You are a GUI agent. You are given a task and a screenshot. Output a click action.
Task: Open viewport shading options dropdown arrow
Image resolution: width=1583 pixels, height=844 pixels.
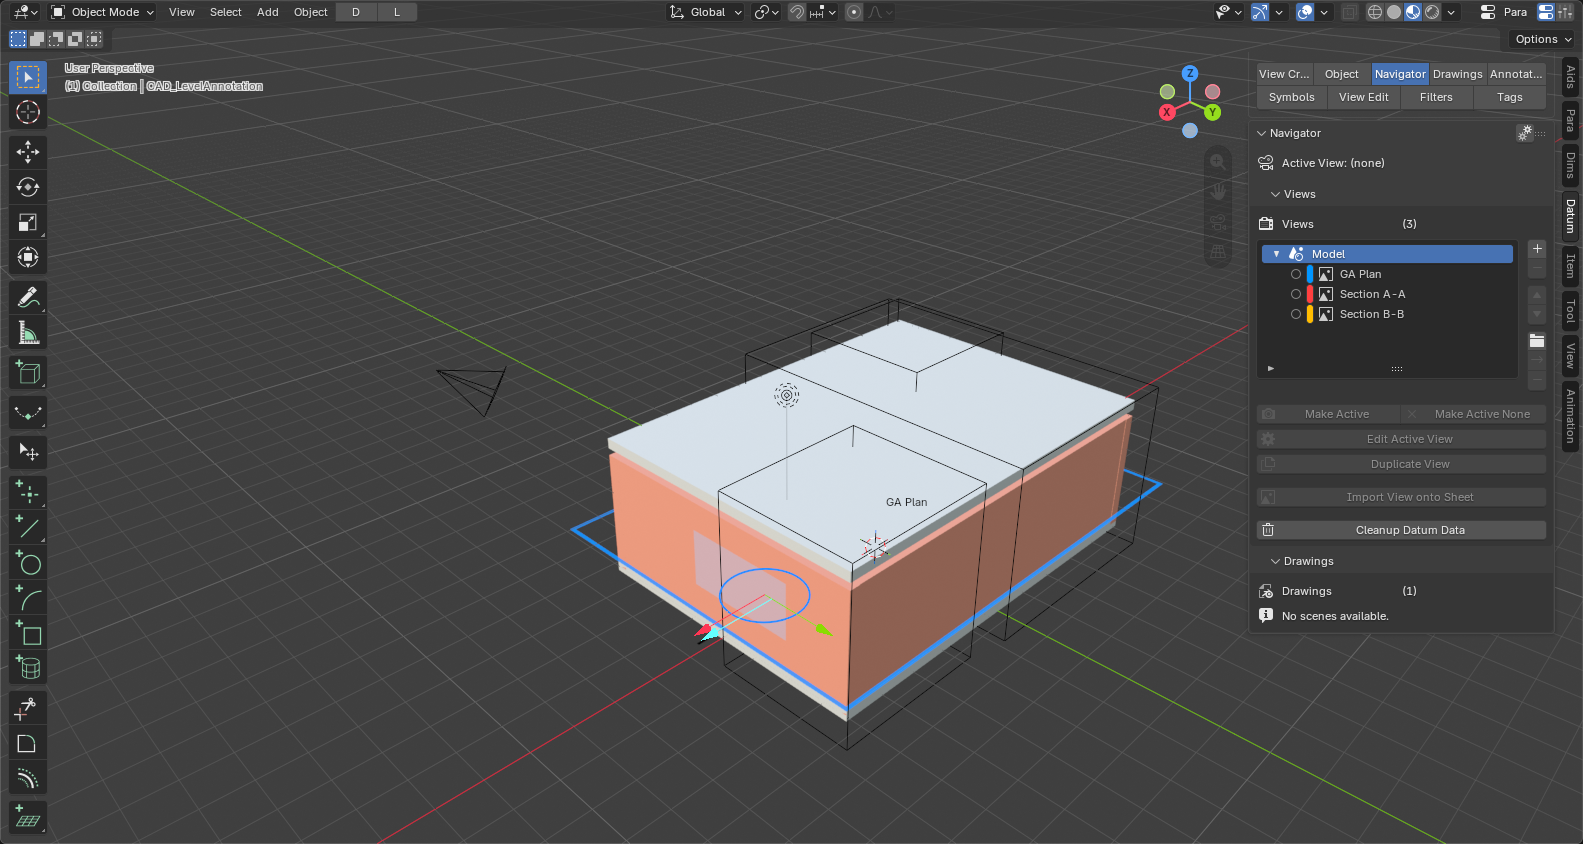pos(1451,12)
